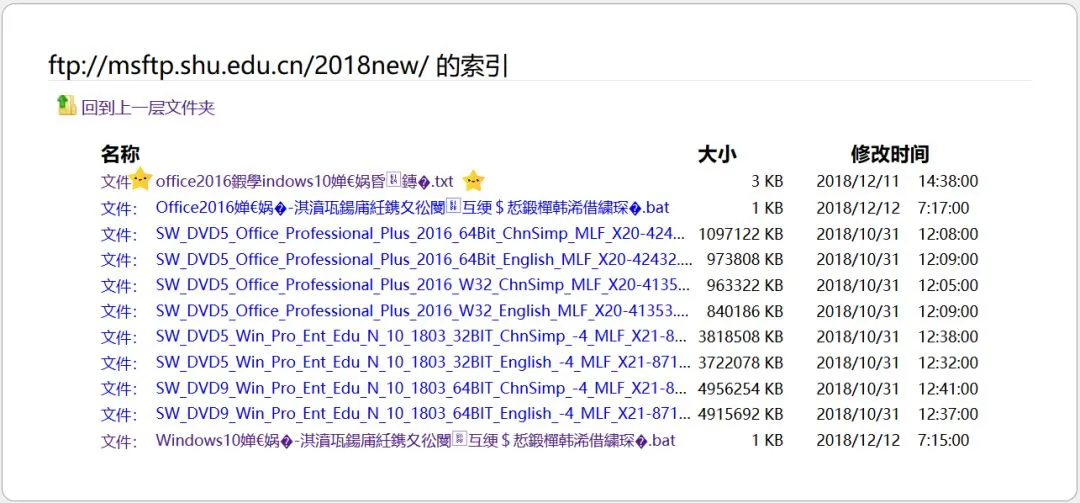Click the 大小 column header
The image size is (1080, 503).
717,154
